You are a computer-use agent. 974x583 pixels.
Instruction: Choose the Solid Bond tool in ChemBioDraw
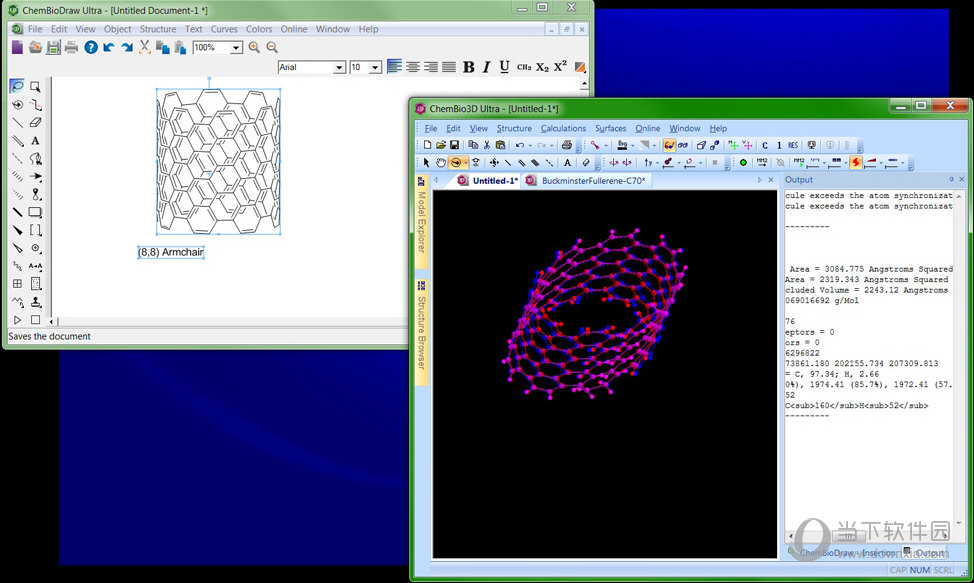click(17, 122)
